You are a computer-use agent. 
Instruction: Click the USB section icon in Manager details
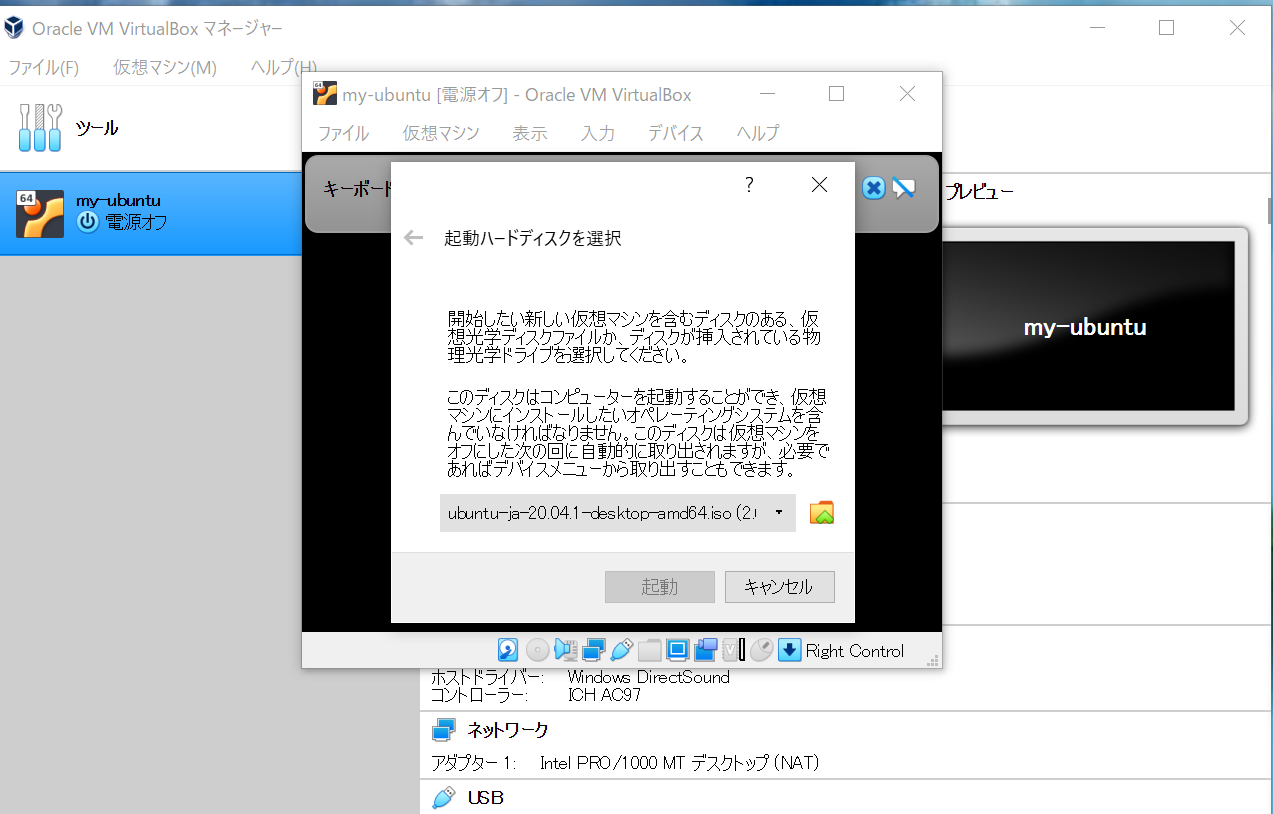(443, 798)
